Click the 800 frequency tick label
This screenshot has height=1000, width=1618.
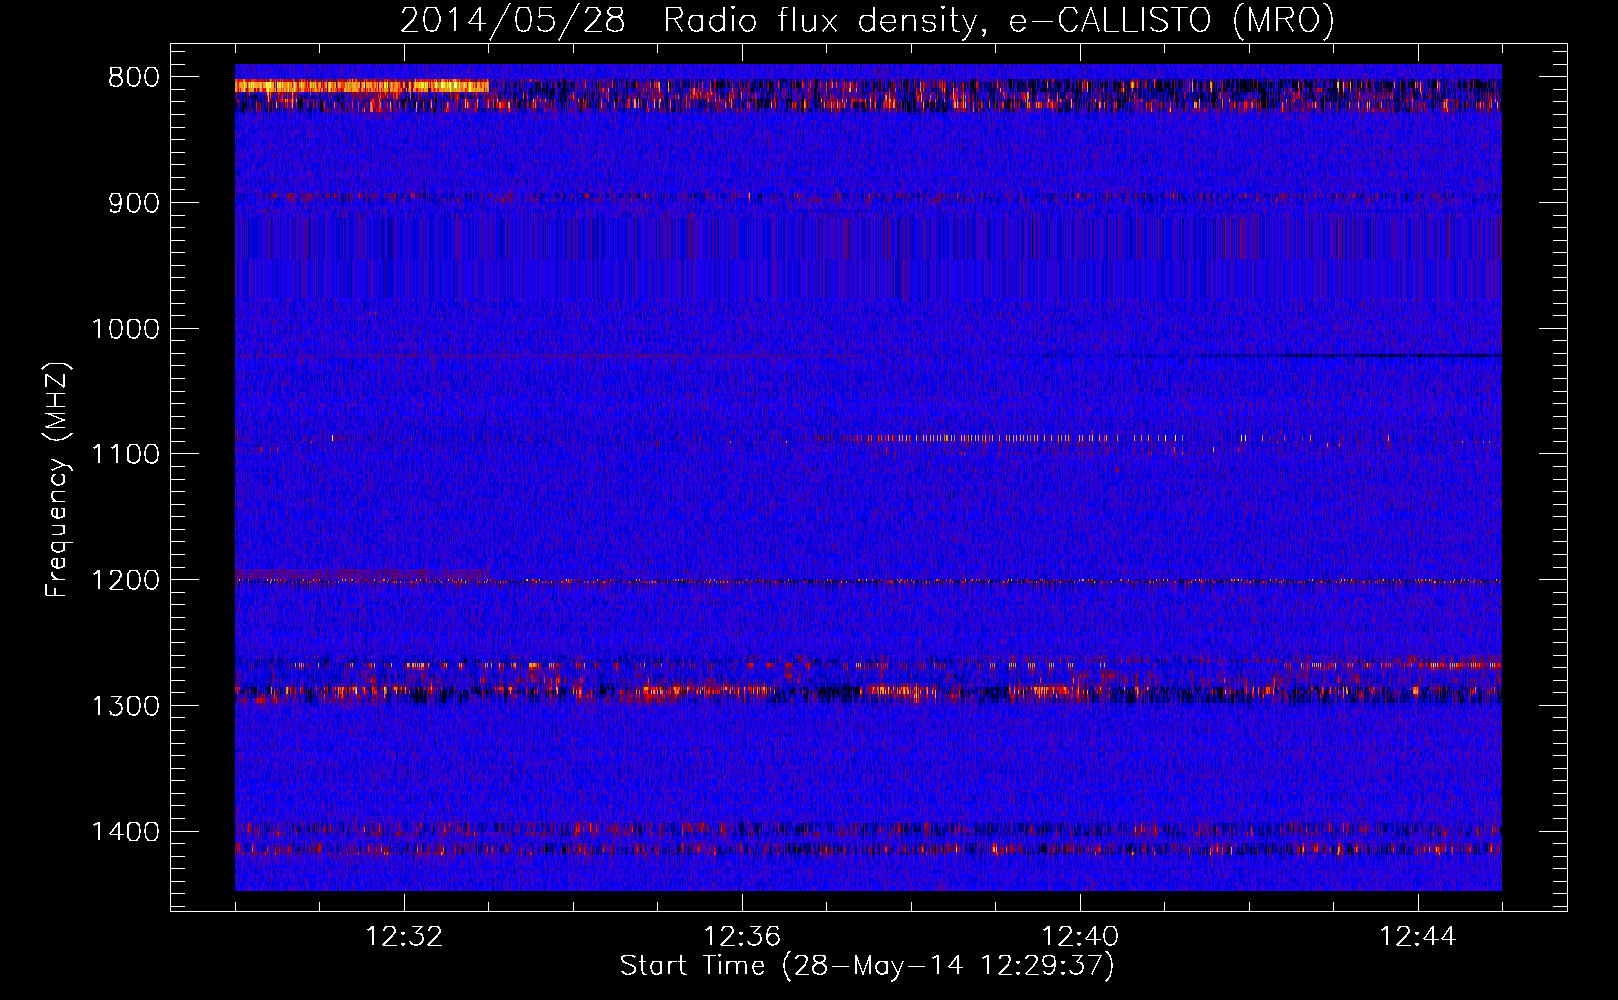[x=133, y=78]
